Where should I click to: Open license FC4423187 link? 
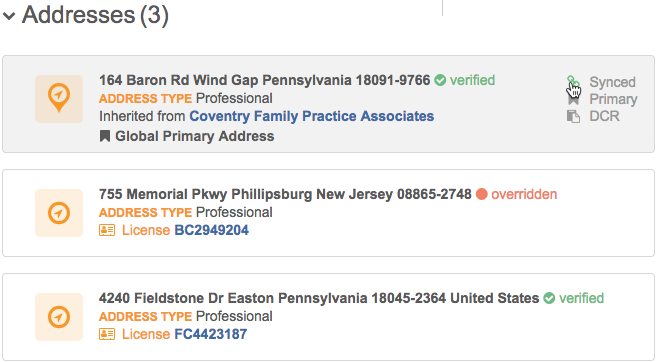pos(211,334)
